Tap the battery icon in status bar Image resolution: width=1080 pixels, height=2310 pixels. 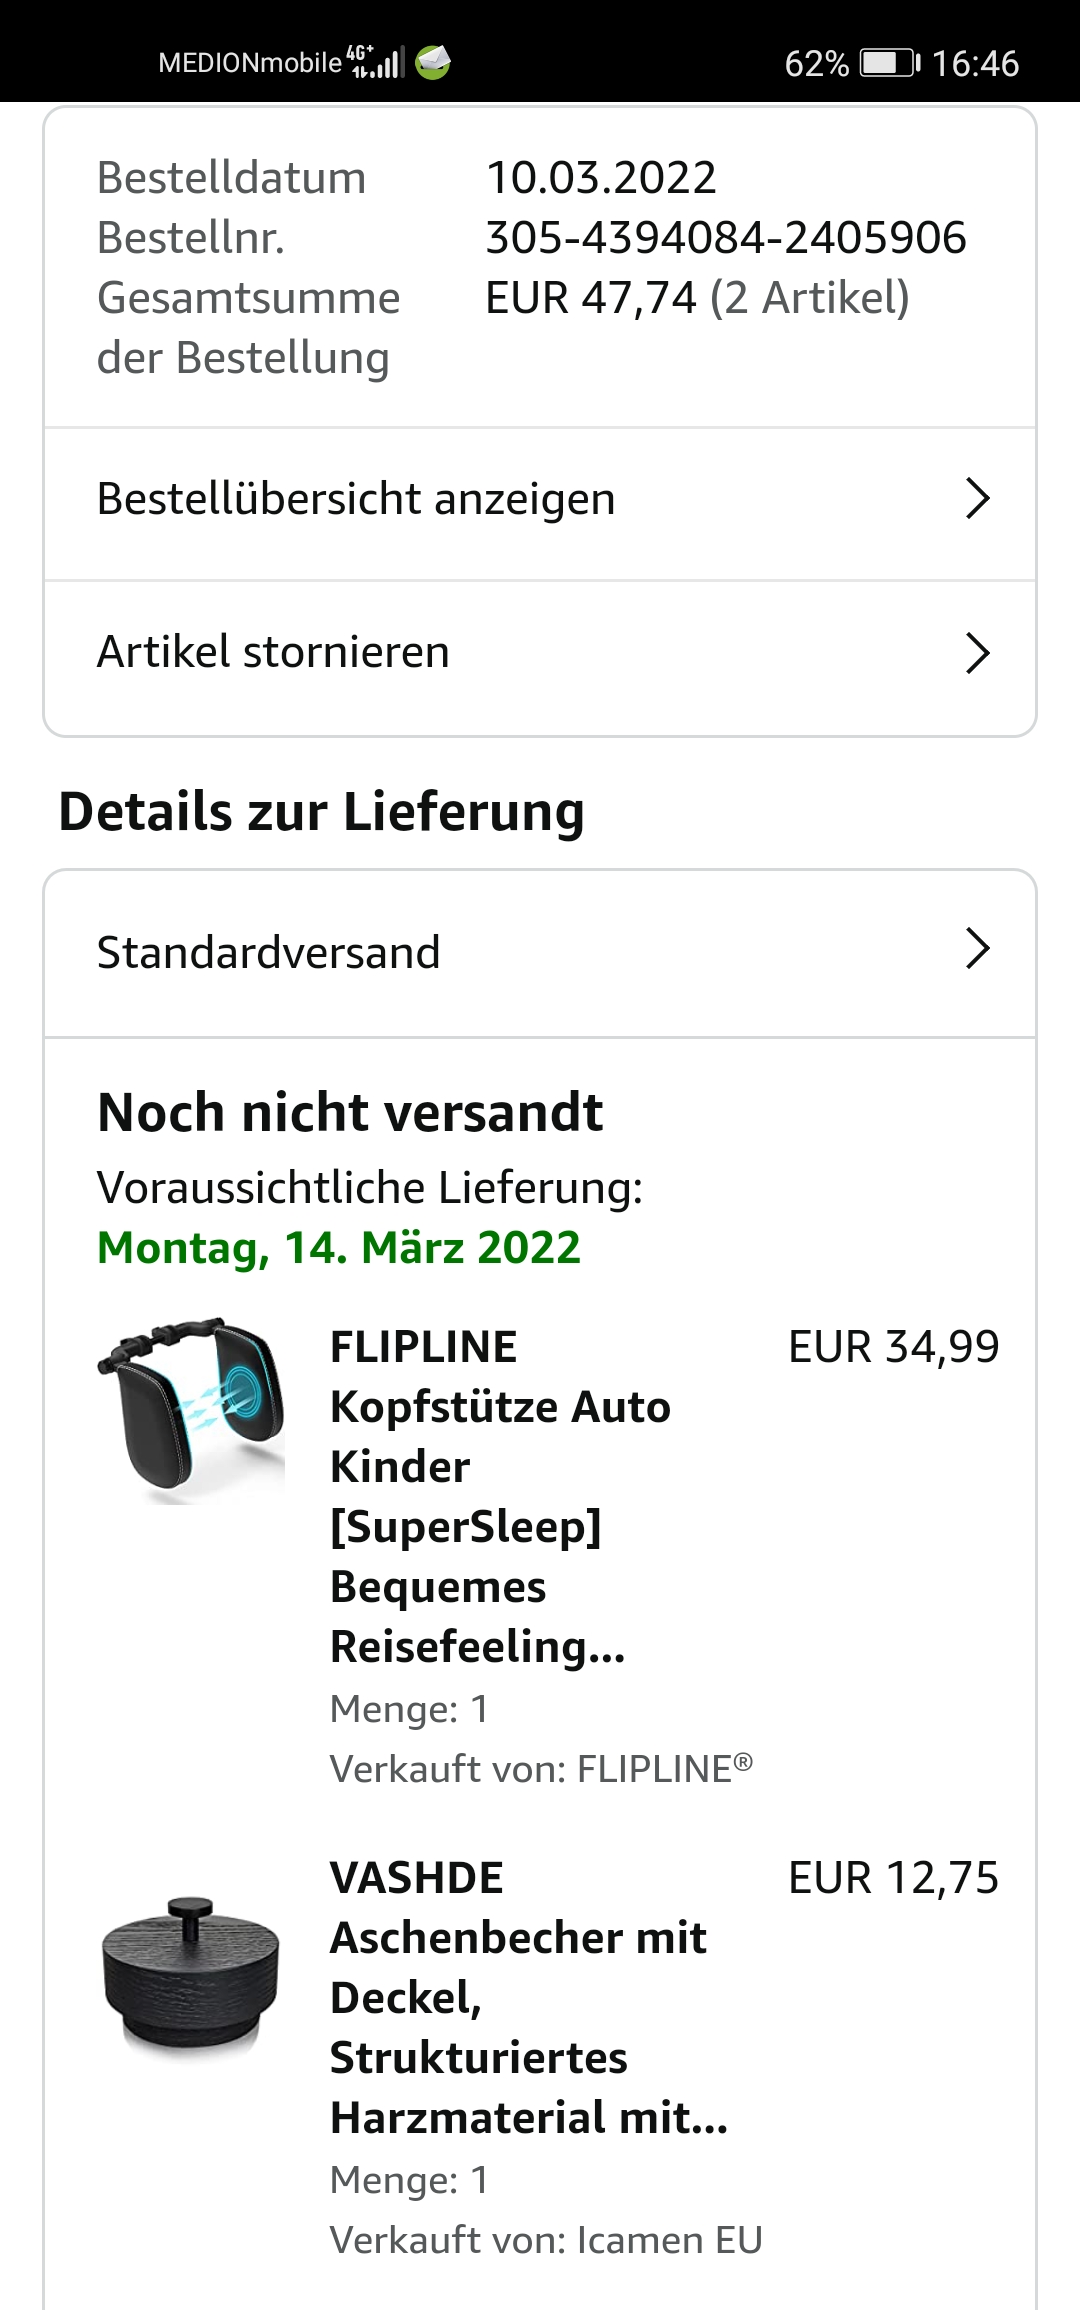tap(889, 63)
